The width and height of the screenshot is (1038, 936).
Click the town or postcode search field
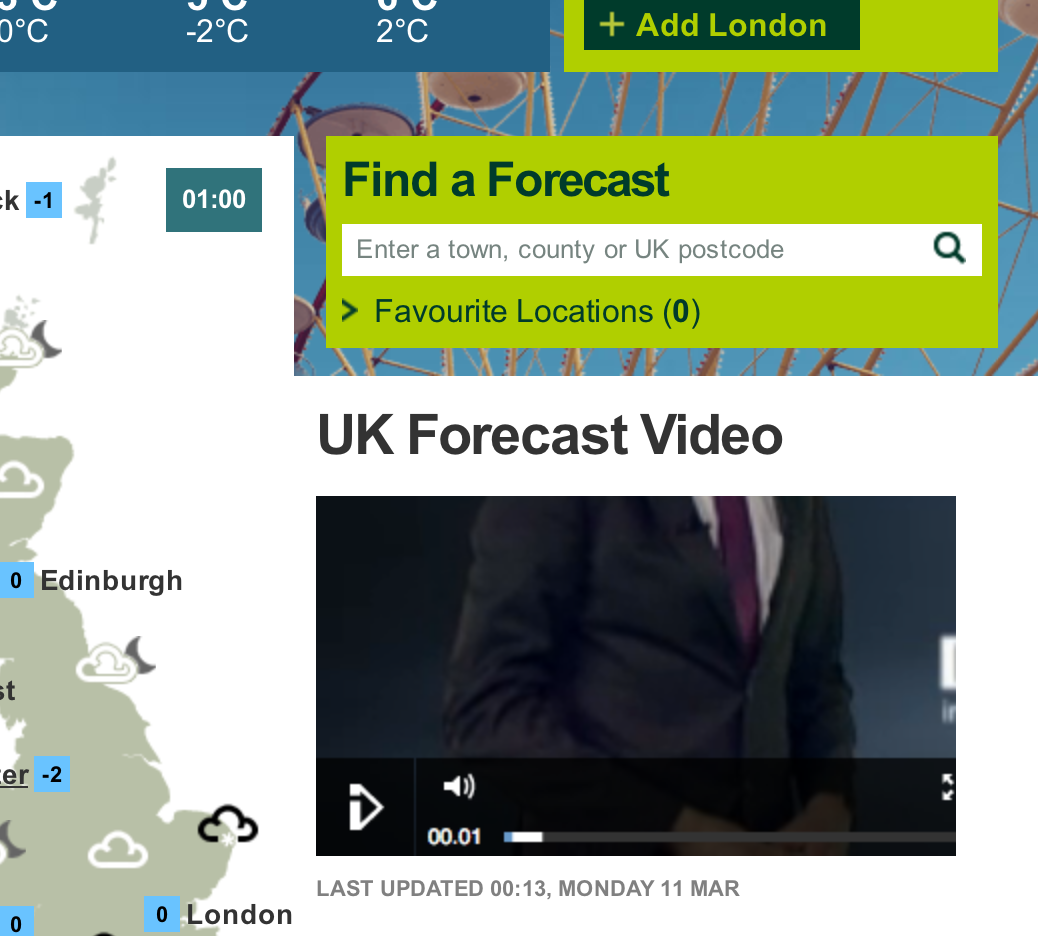[x=636, y=250]
